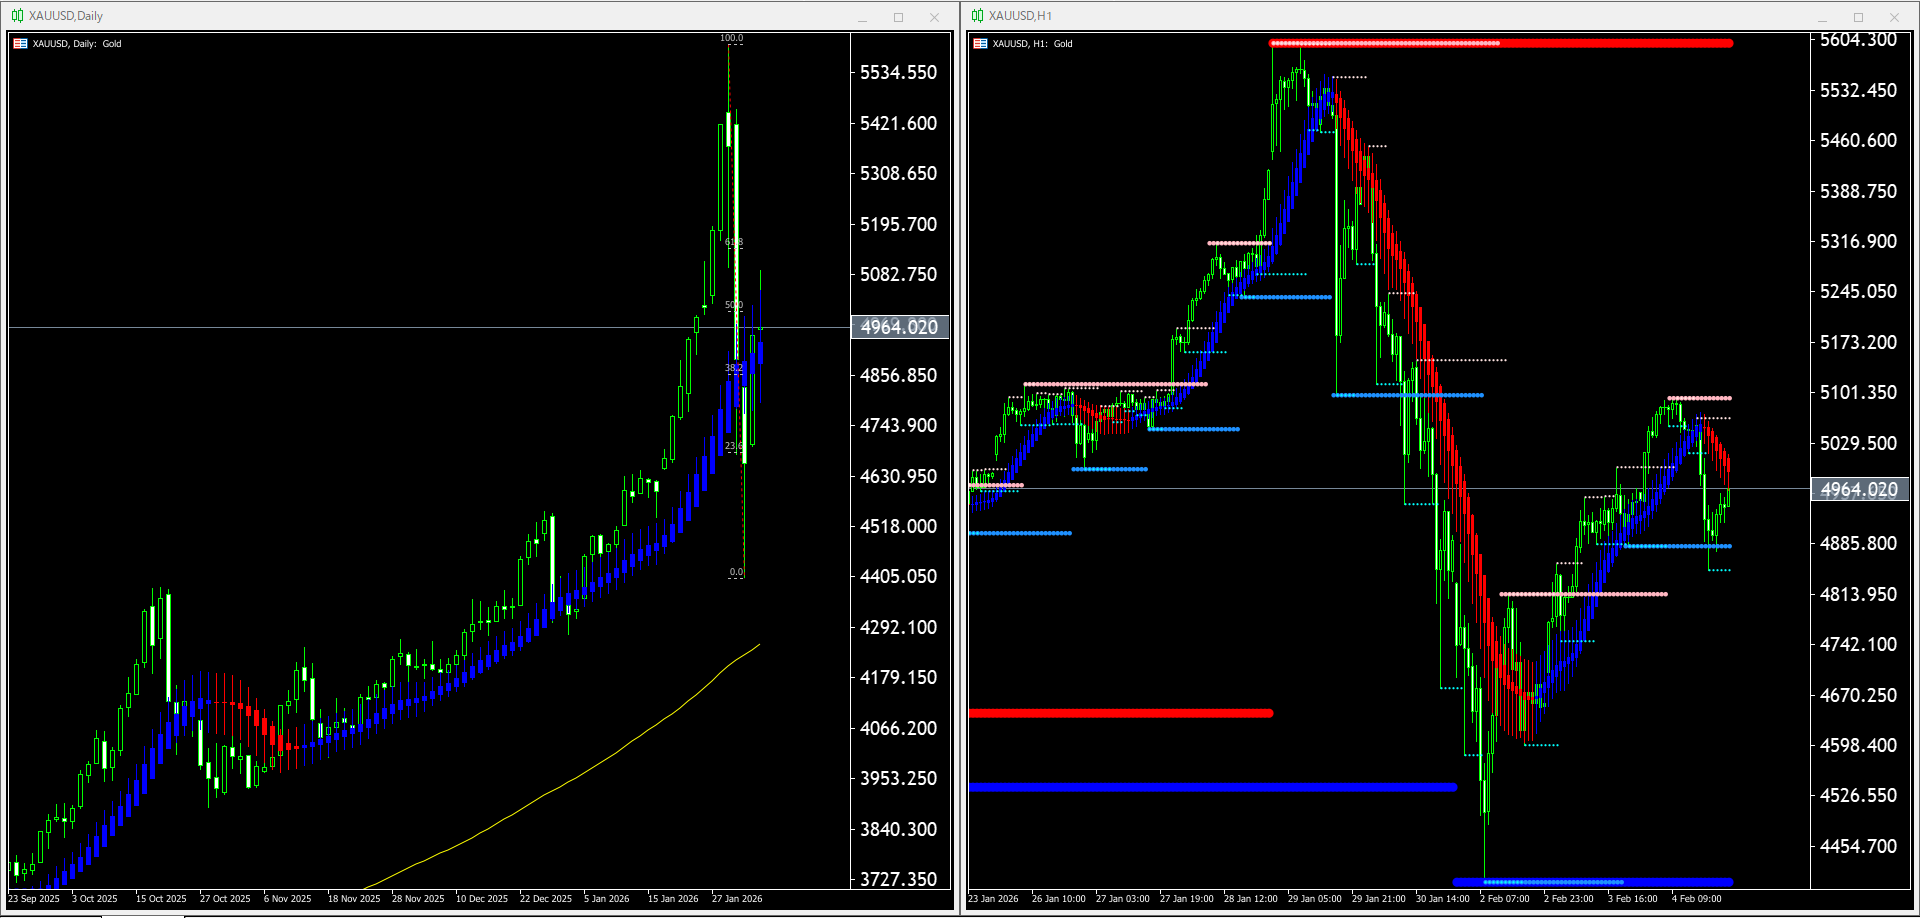The image size is (1920, 918).
Task: Click the 4292.100 price label
Action: (x=898, y=627)
